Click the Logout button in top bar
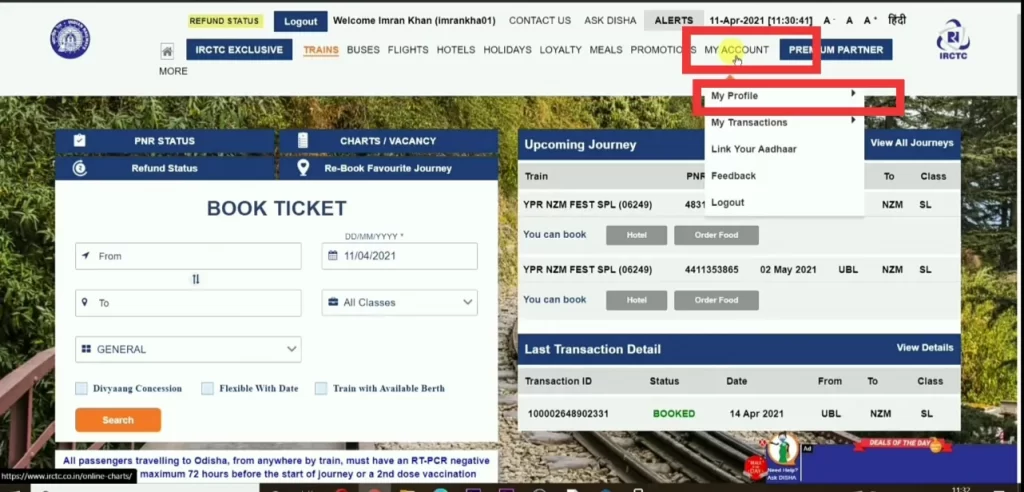 [x=300, y=21]
